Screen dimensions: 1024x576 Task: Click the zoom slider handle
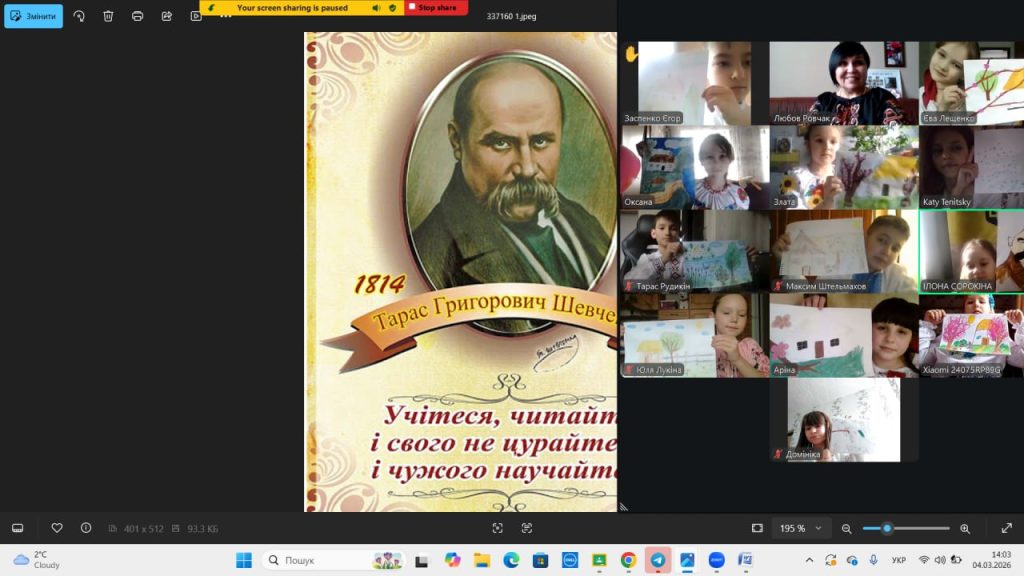pyautogui.click(x=886, y=528)
